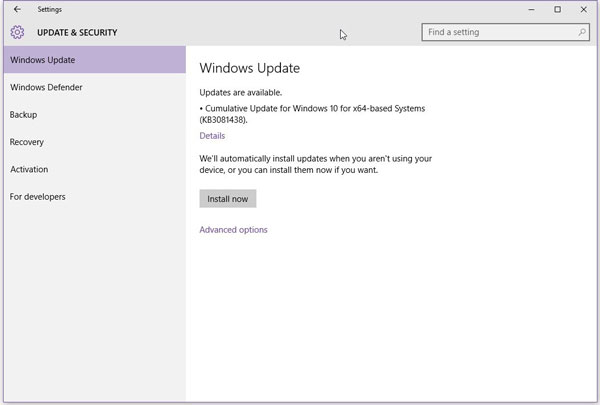Focus the Find a setting search box
Screen dimensions: 600x405
tap(505, 32)
